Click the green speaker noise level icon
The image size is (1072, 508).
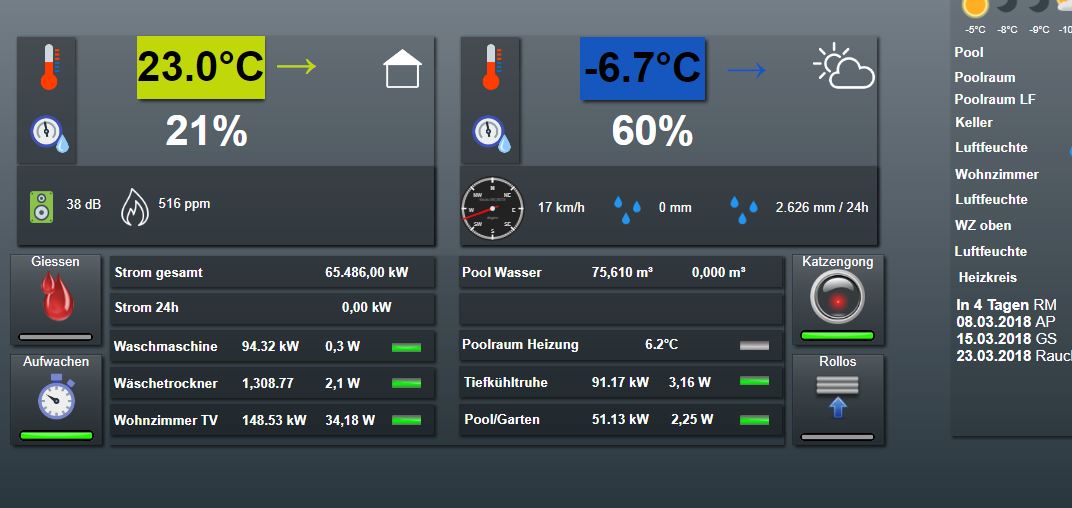(x=42, y=206)
